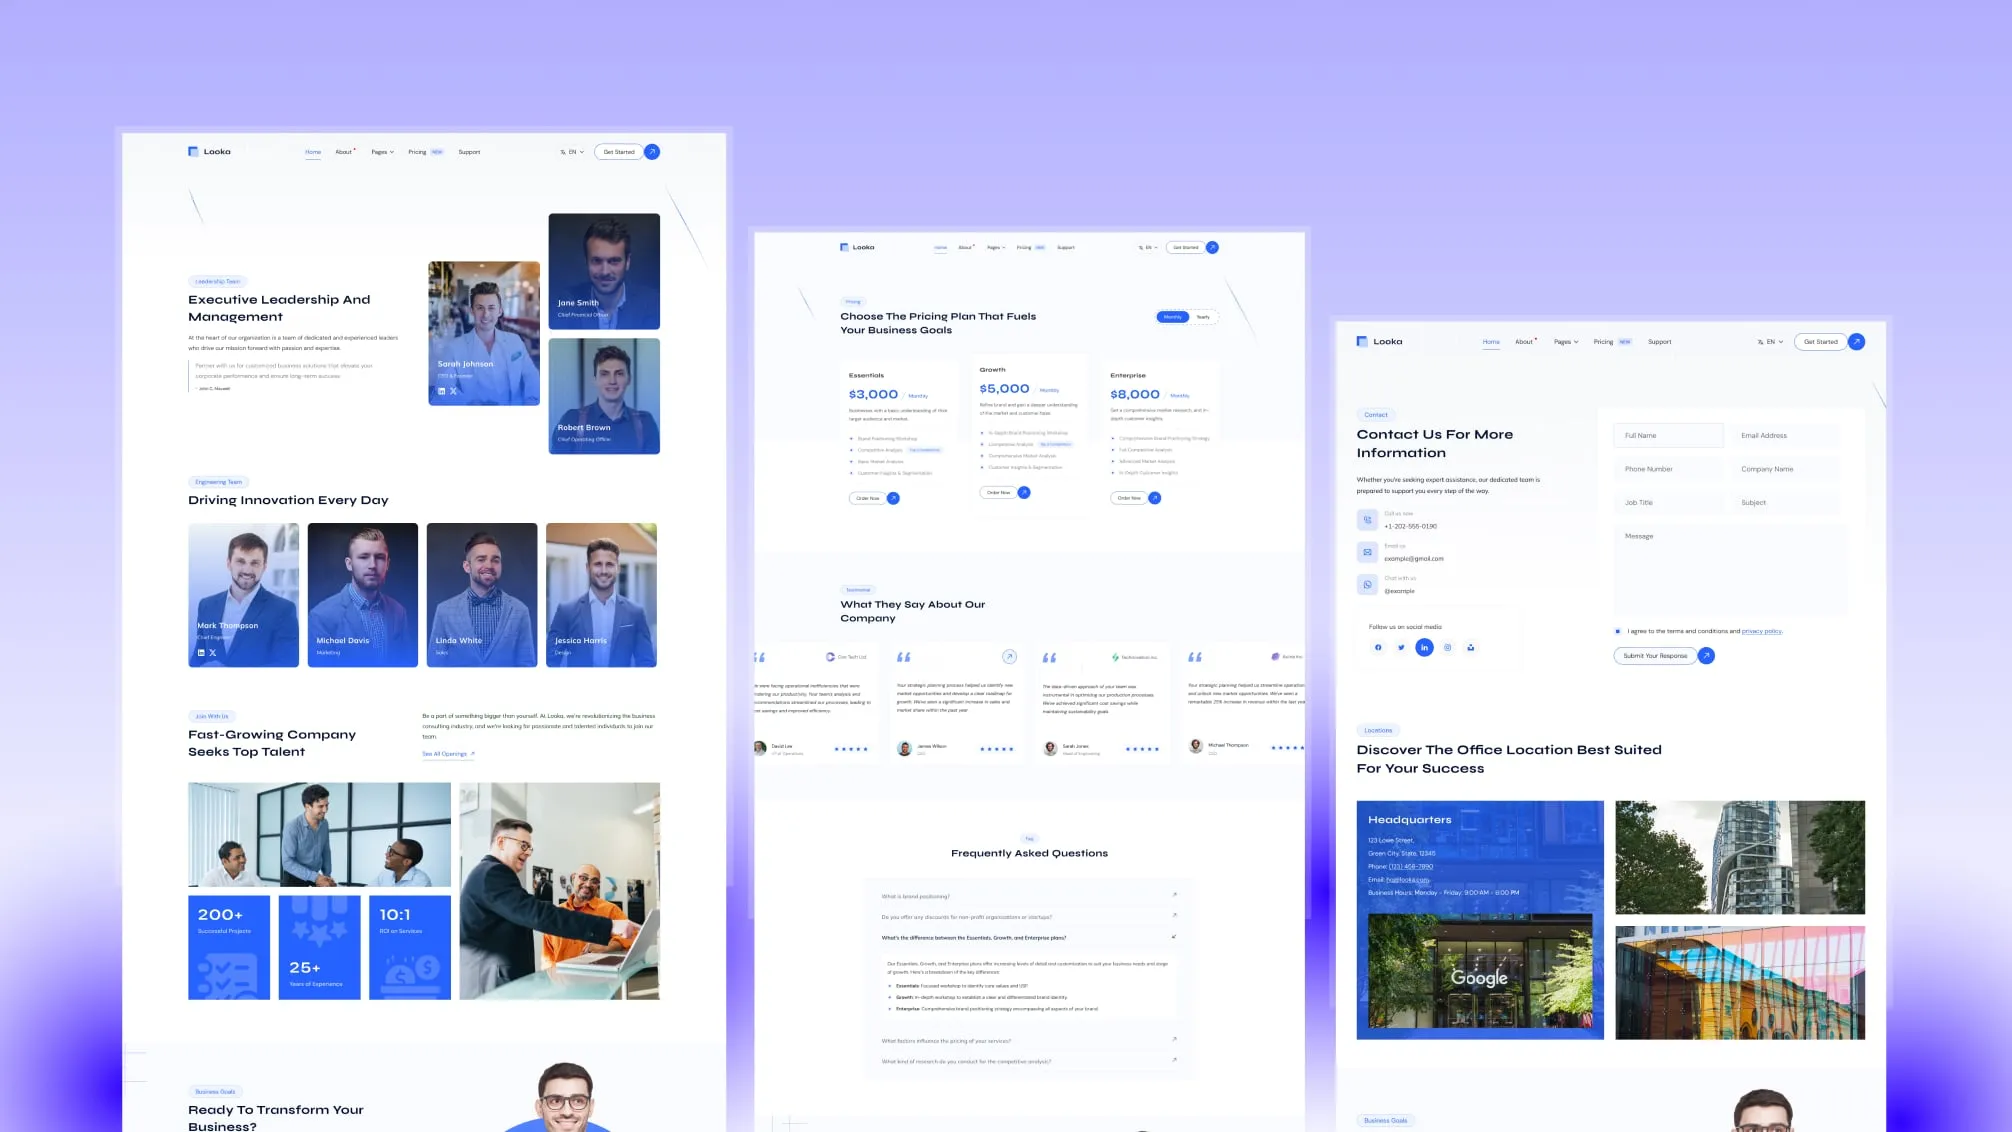Click Mark Thompson's X social icon

[213, 652]
